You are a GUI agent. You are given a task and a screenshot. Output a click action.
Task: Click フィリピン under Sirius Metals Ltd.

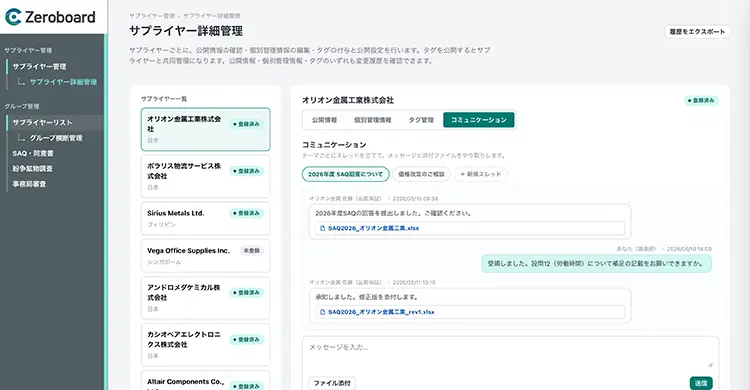click(161, 224)
